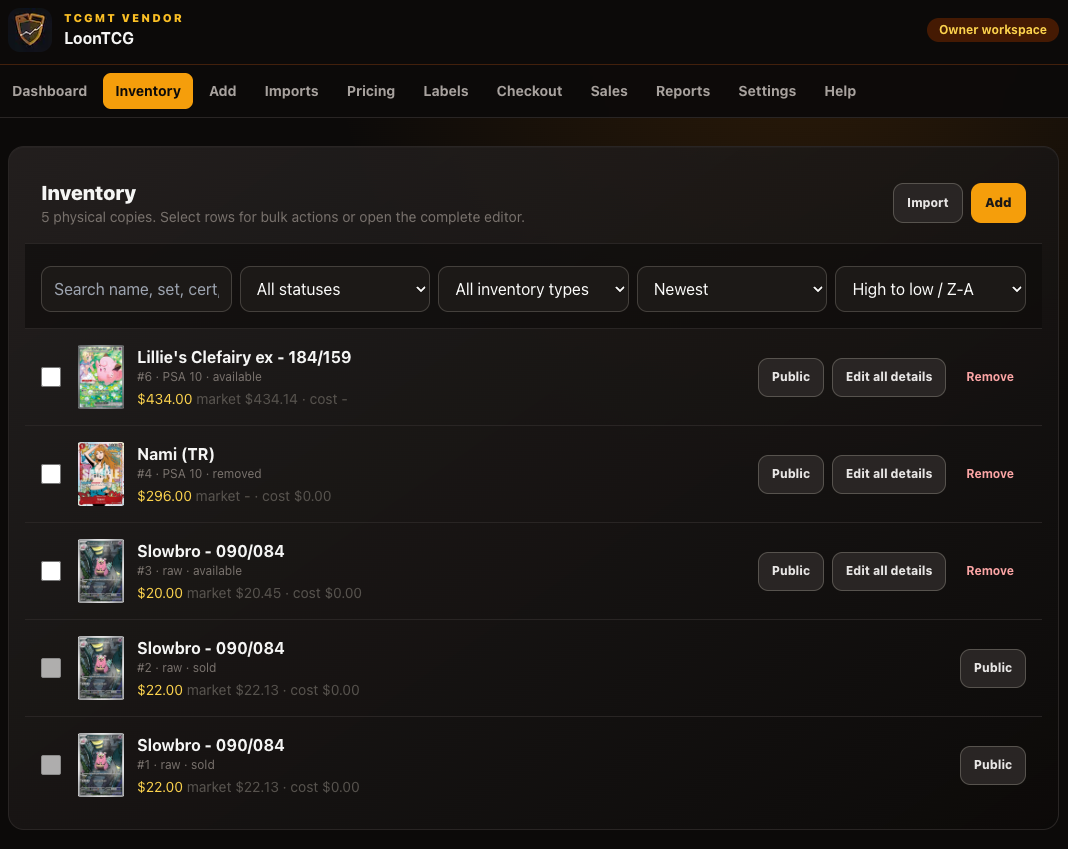The image size is (1068, 849).
Task: Toggle Public for Lillie's Clefairy ex
Action: click(x=790, y=377)
